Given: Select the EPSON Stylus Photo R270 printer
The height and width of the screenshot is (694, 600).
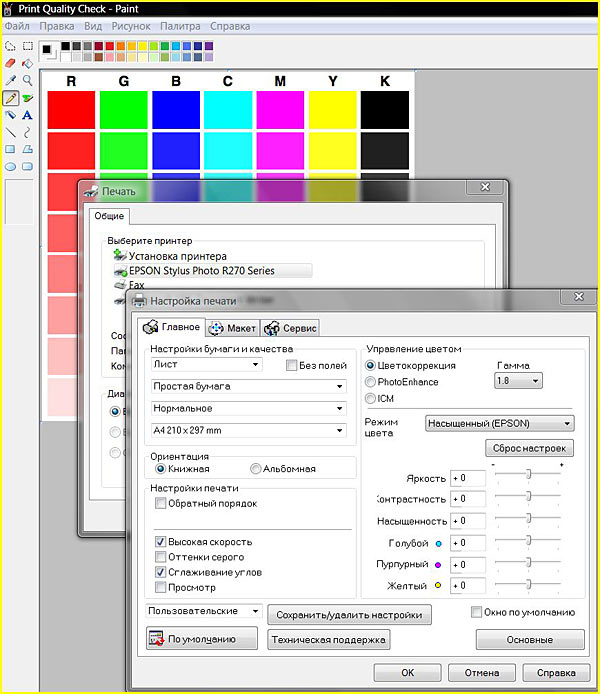Looking at the screenshot, I should [x=213, y=270].
